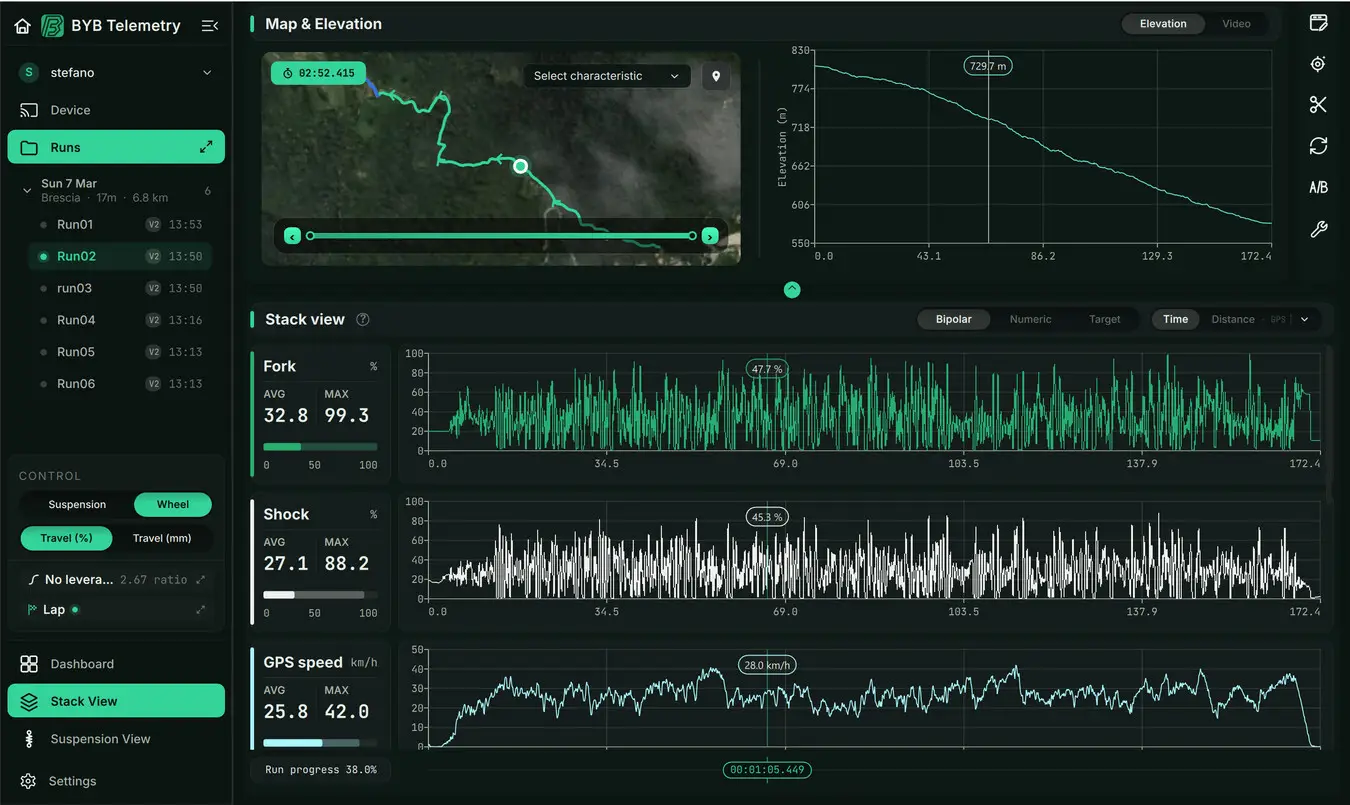Image resolution: width=1350 pixels, height=805 pixels.
Task: Show Stack view help question mark
Action: click(x=363, y=320)
